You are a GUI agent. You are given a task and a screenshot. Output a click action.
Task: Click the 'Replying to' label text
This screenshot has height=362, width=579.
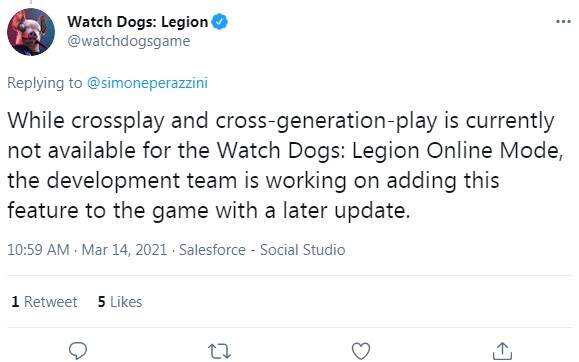(x=45, y=83)
